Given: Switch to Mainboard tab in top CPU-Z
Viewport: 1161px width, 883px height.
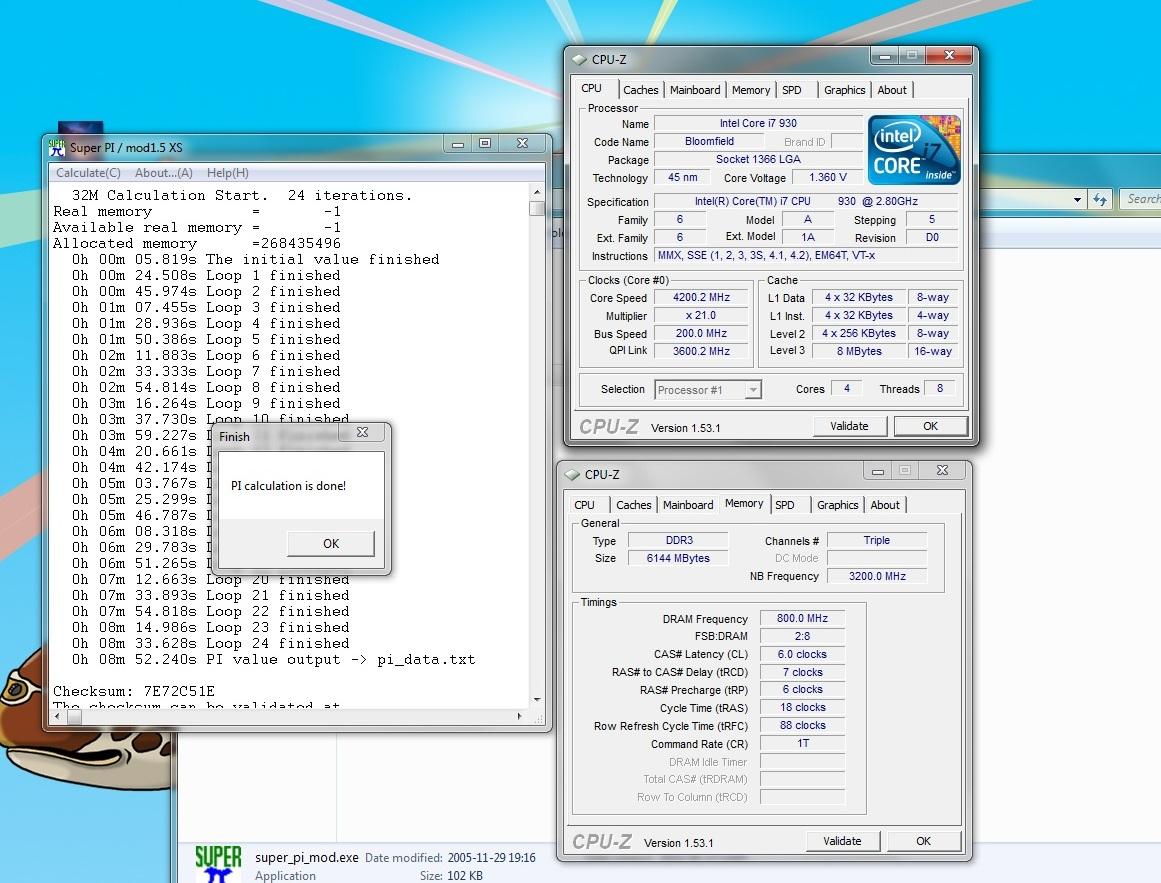Looking at the screenshot, I should point(695,90).
